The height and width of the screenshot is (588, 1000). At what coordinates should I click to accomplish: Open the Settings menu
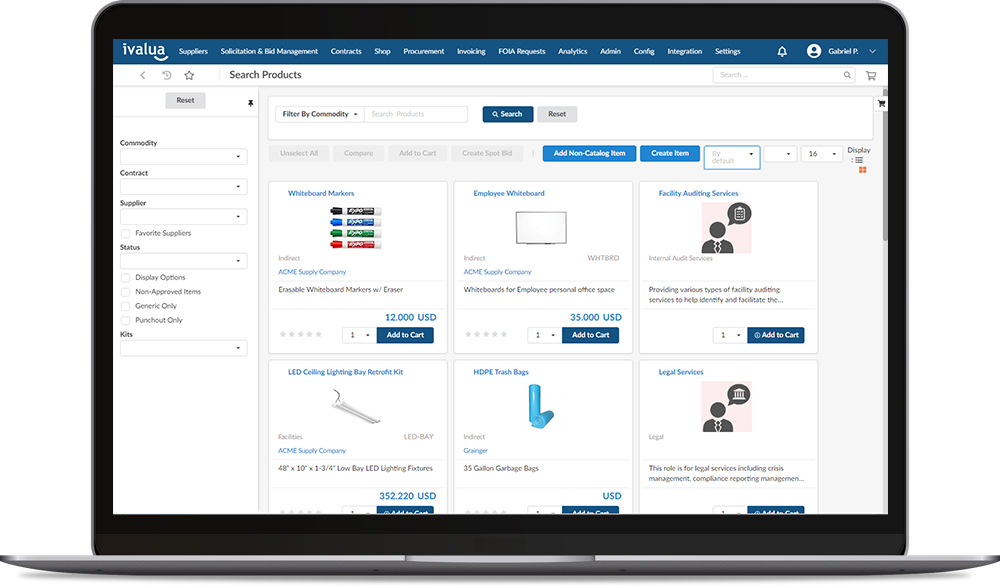click(728, 52)
